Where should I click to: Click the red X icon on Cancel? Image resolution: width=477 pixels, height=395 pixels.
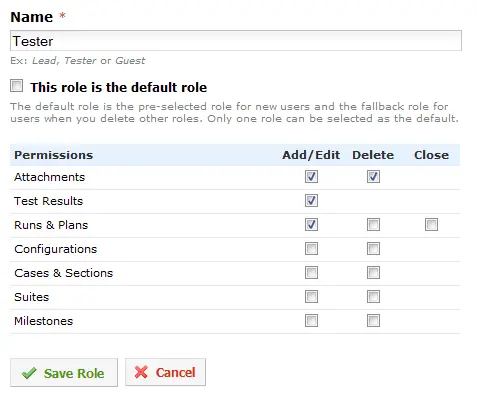141,372
